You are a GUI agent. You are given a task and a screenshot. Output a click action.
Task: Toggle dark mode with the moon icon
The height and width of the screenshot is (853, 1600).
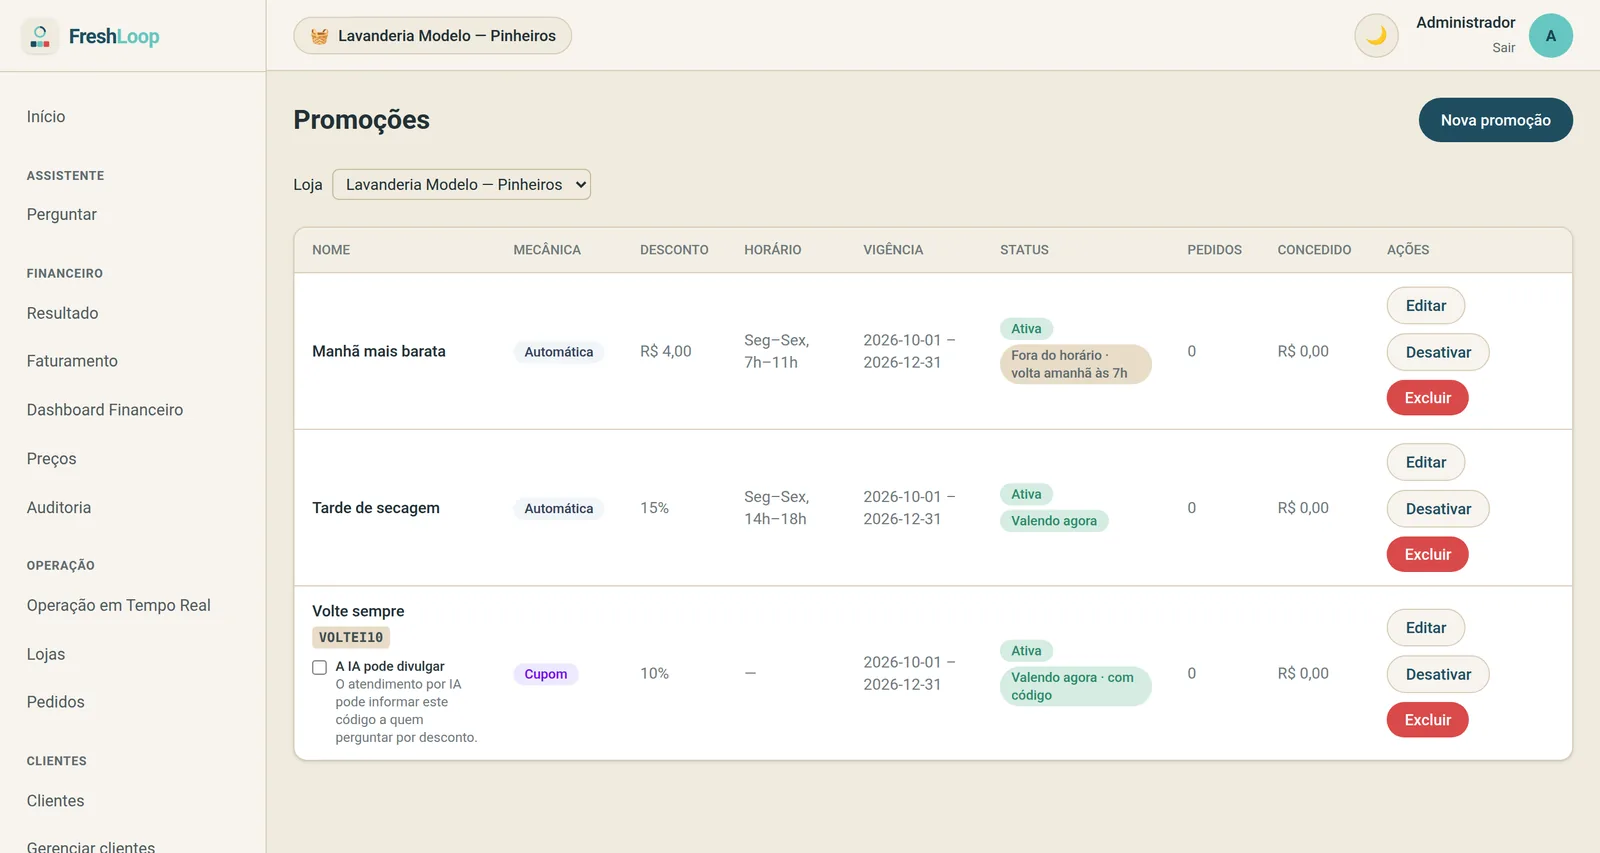(x=1376, y=36)
